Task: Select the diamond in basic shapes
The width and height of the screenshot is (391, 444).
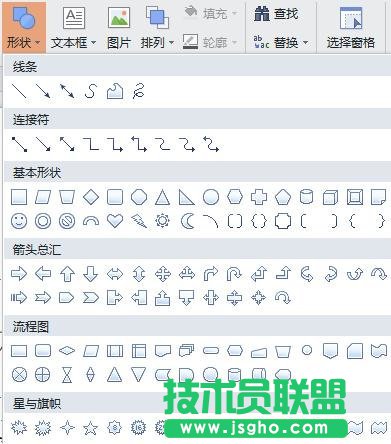Action: point(91,197)
